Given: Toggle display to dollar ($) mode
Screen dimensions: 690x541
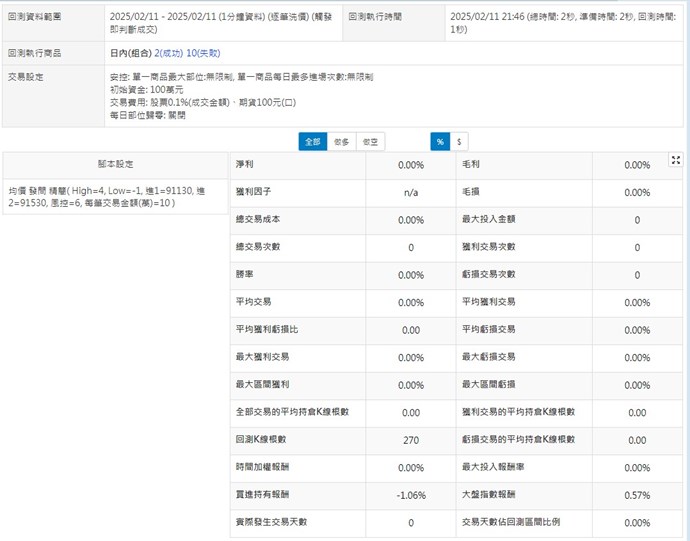Looking at the screenshot, I should (459, 142).
